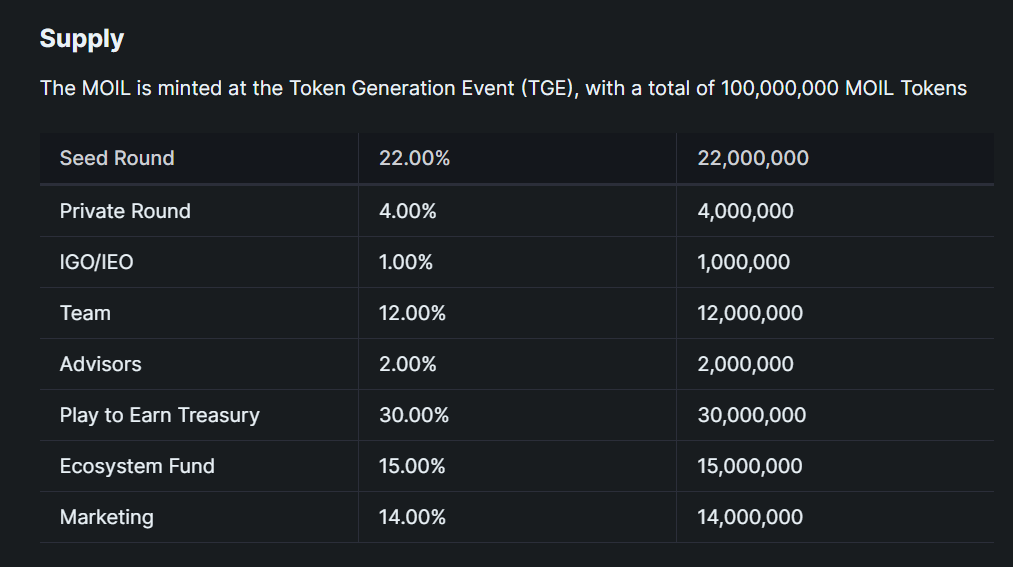Click the 12,000,000 token amount cell
This screenshot has width=1013, height=567.
click(750, 313)
